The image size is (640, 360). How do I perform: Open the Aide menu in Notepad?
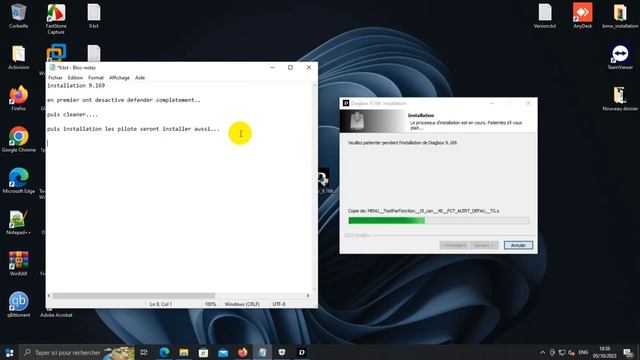[x=140, y=78]
